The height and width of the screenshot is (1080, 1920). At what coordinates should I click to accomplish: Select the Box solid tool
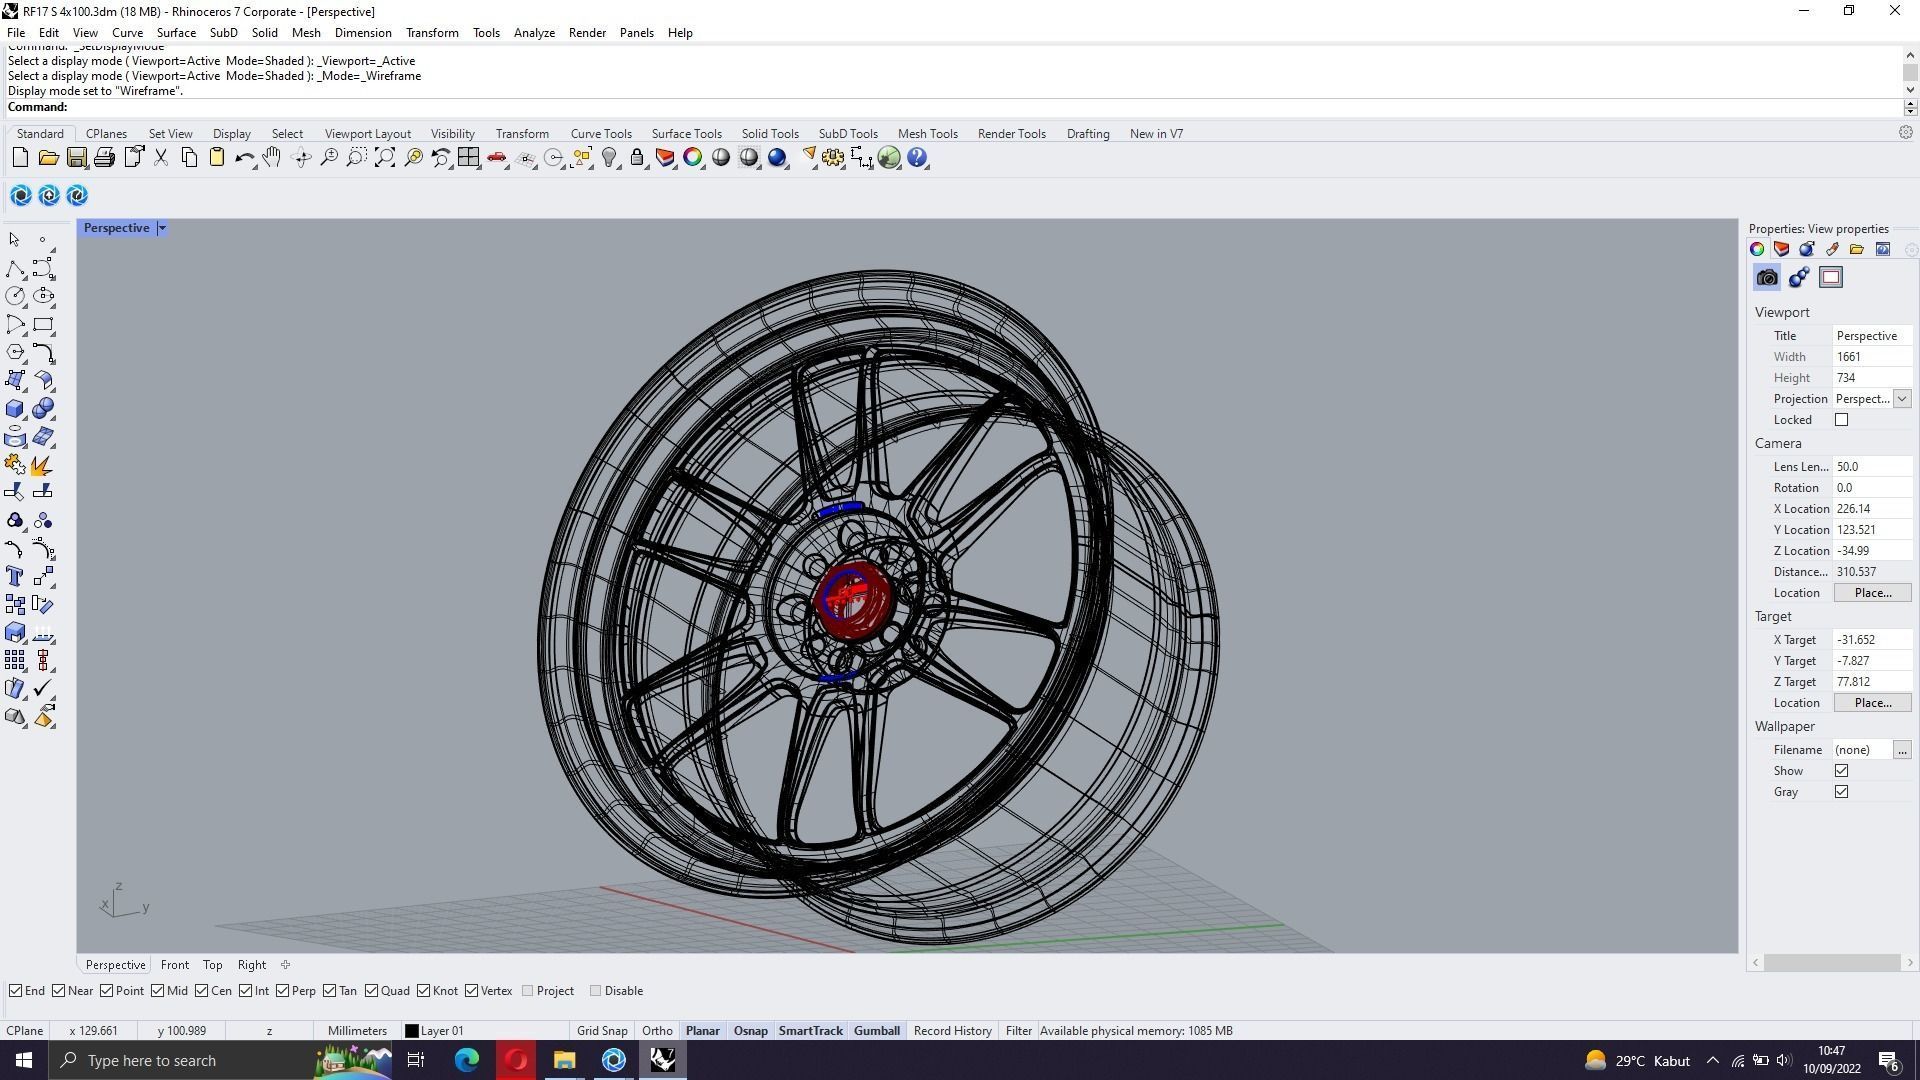(15, 409)
